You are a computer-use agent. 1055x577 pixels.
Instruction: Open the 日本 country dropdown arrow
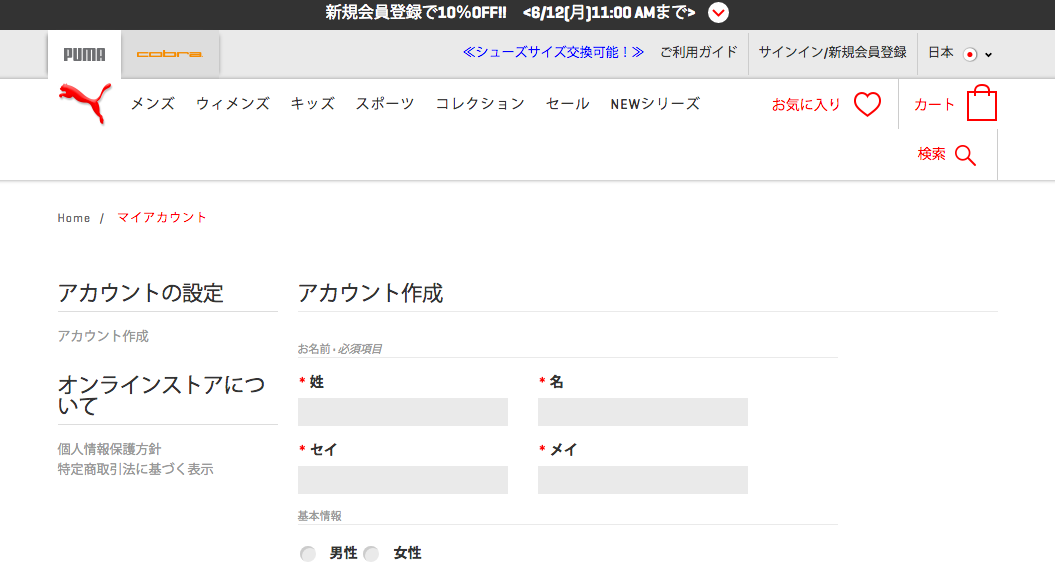click(988, 55)
